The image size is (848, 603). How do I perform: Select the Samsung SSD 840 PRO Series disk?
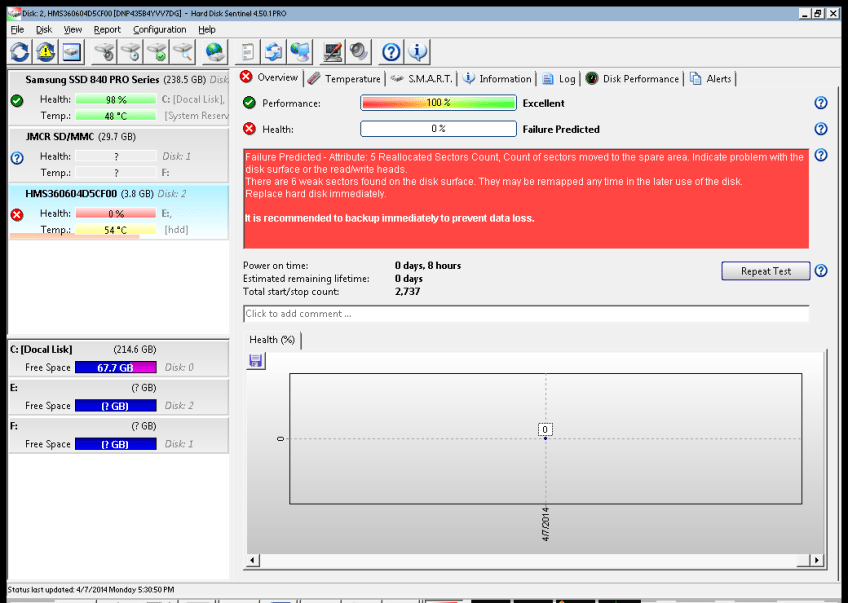pyautogui.click(x=92, y=79)
